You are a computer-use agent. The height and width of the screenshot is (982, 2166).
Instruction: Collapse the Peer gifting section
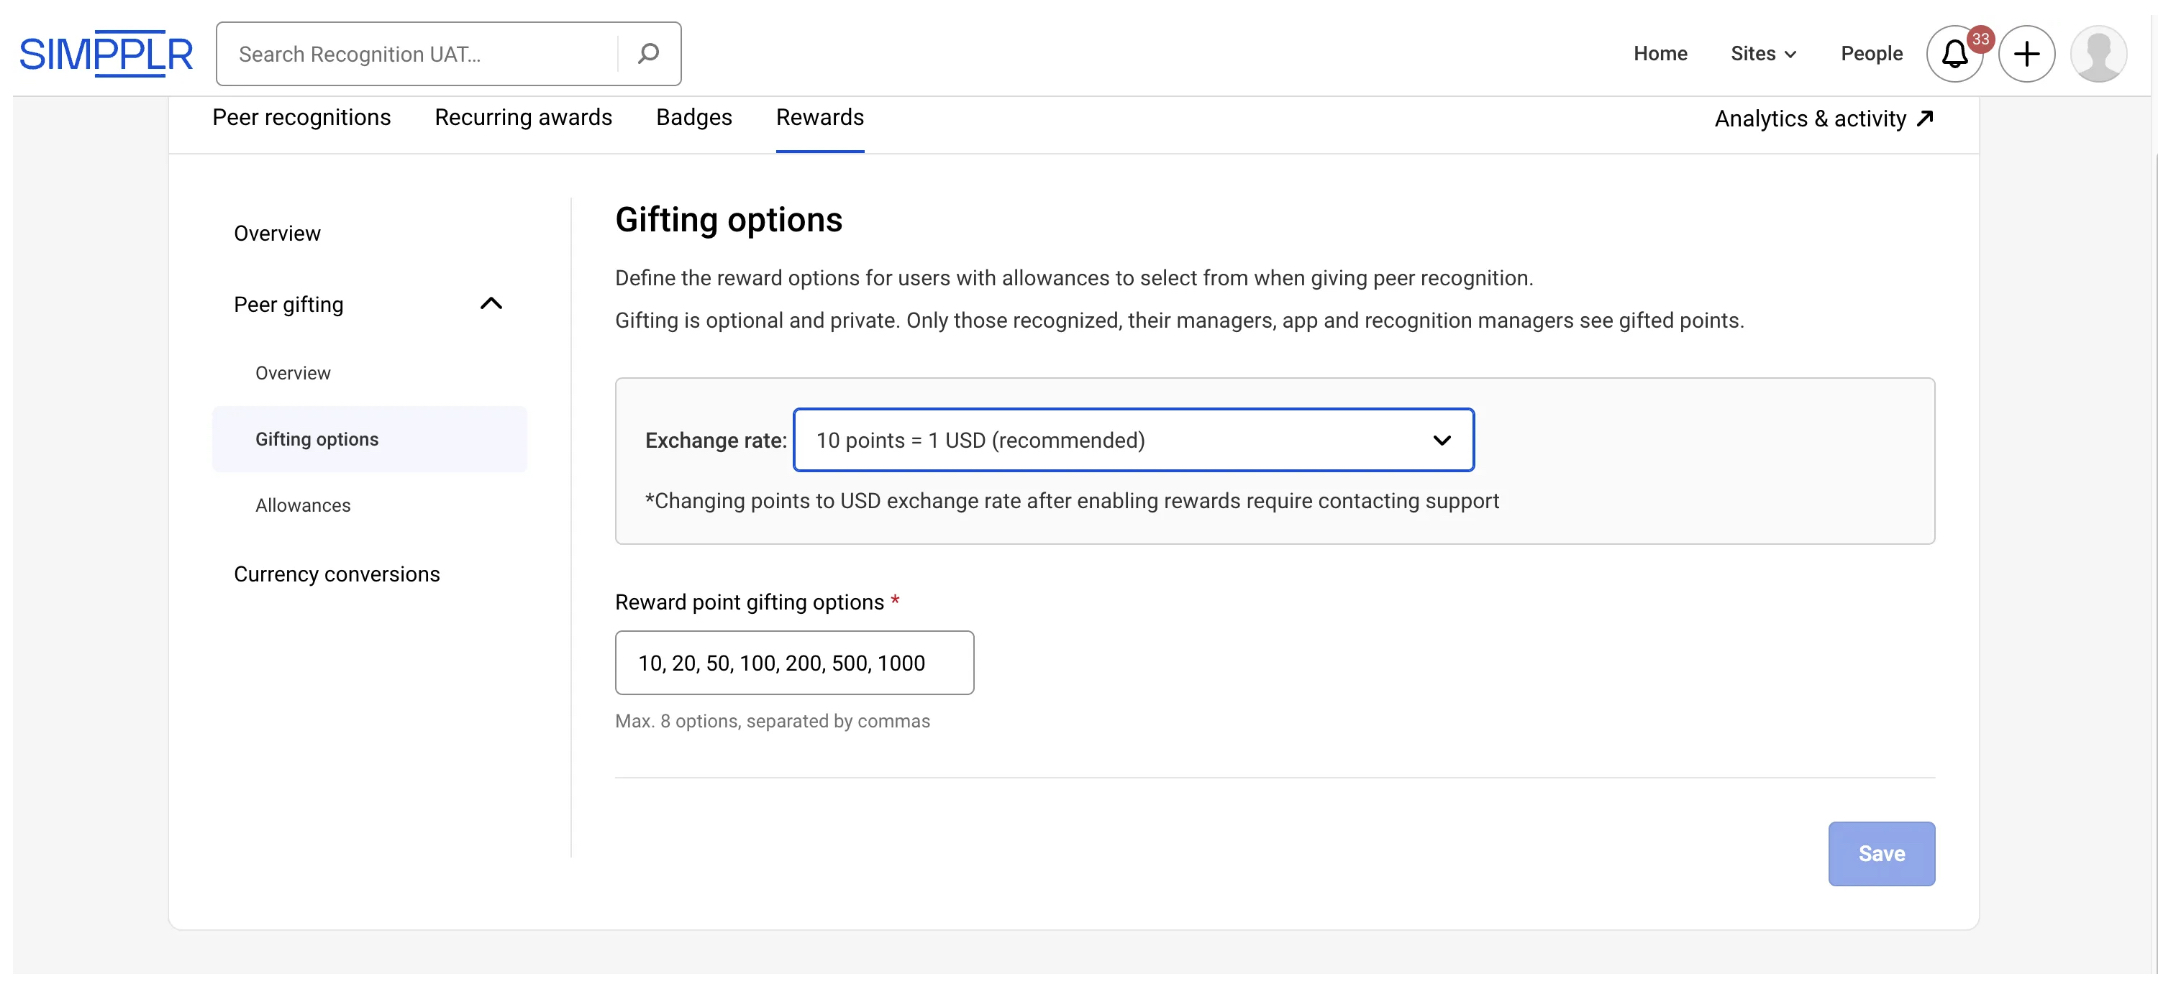pos(490,304)
